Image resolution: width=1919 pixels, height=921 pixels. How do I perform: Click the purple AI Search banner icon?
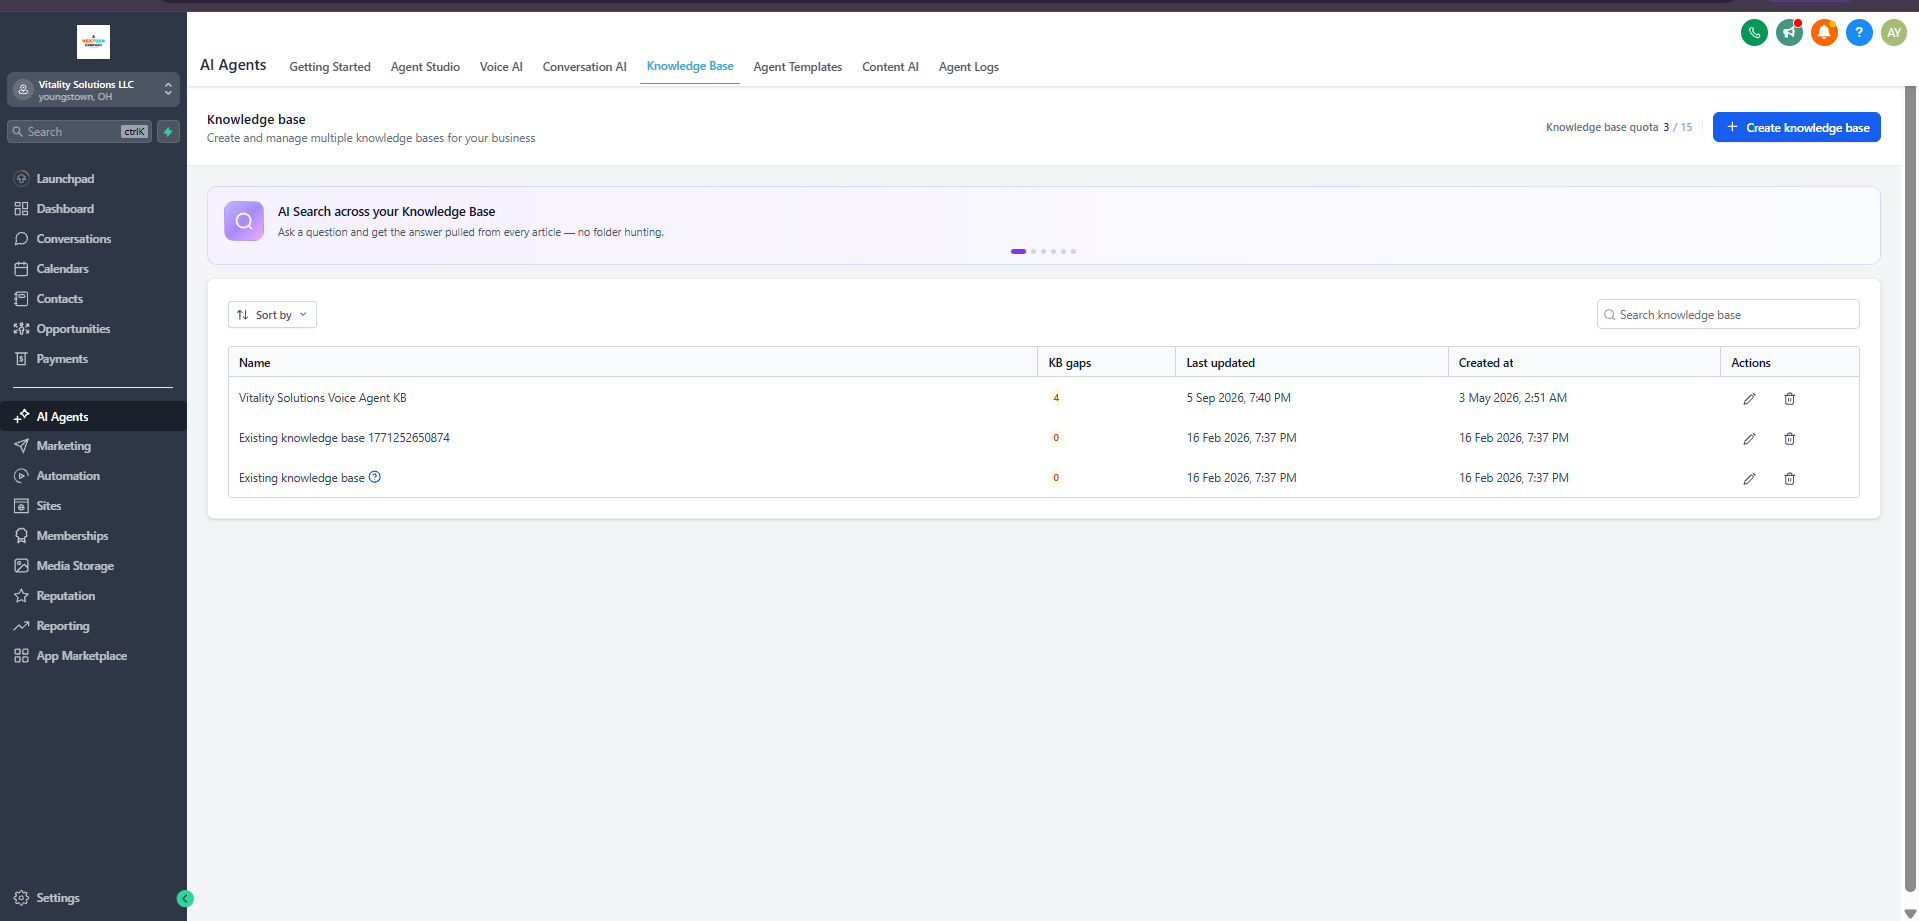[x=244, y=221]
